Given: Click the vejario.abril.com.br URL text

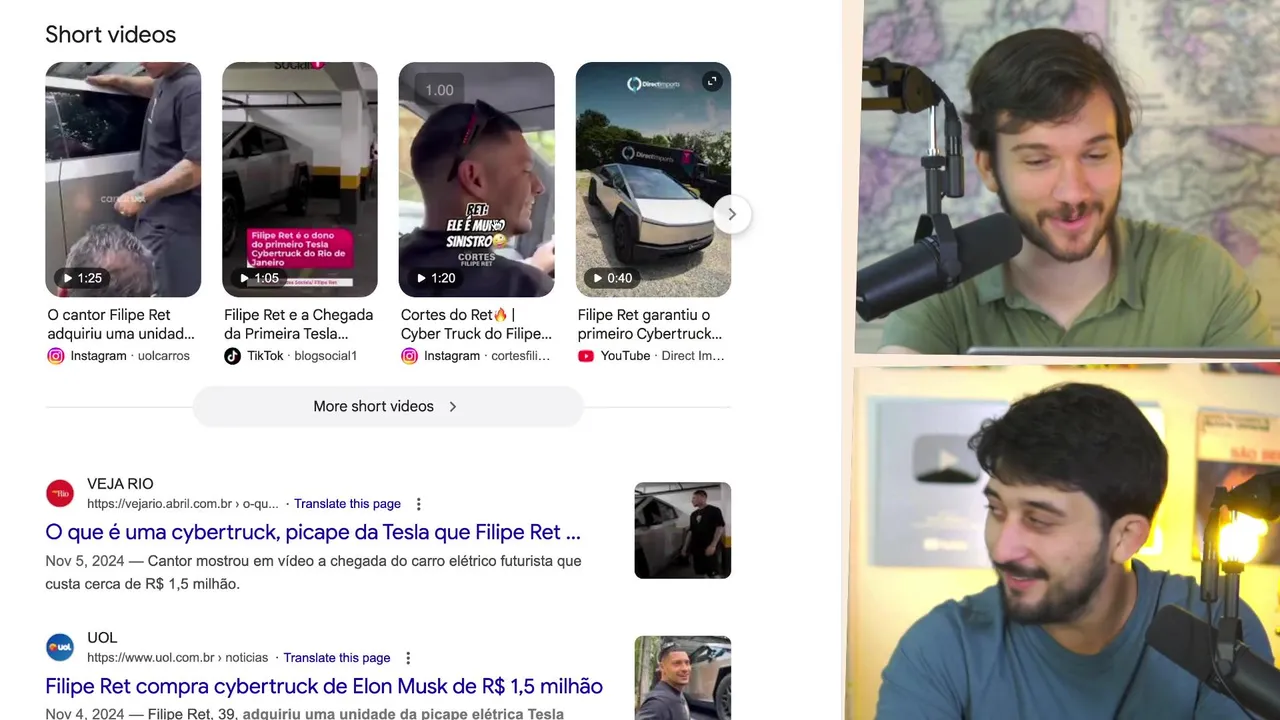Looking at the screenshot, I should tap(183, 504).
